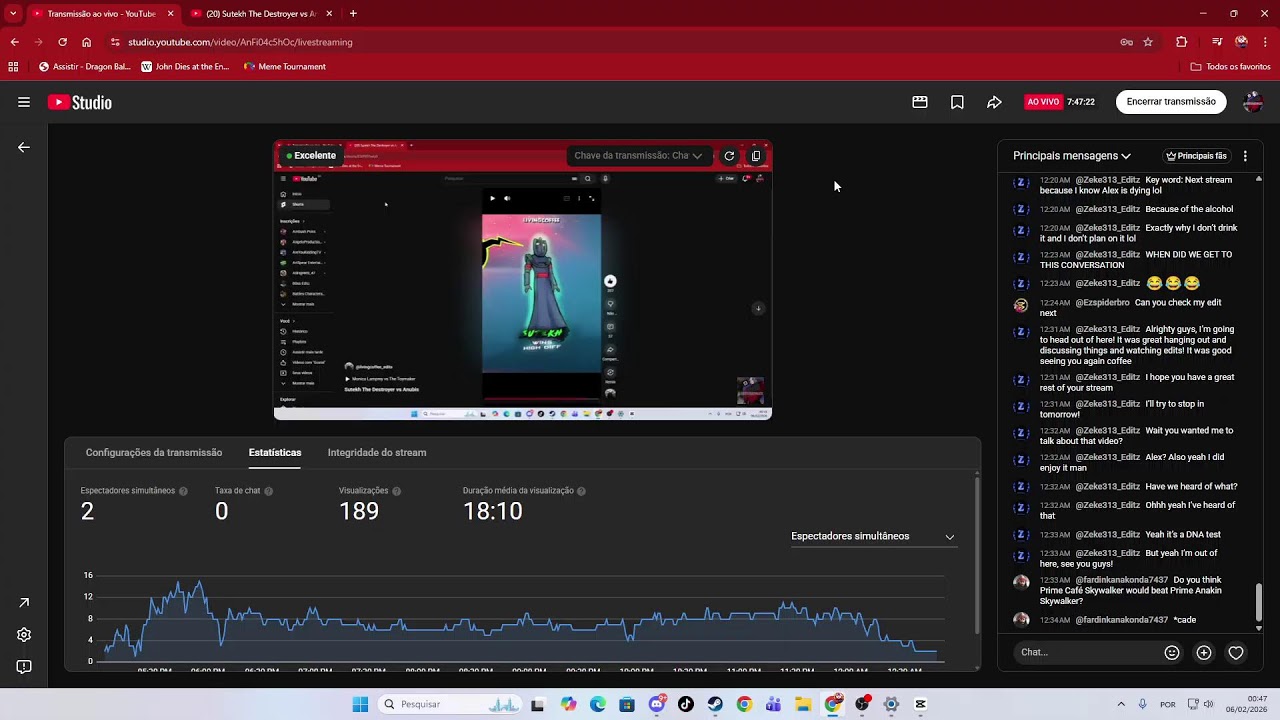Show help for Taxa de chat stat
This screenshot has height=720, width=1280.
pos(269,491)
